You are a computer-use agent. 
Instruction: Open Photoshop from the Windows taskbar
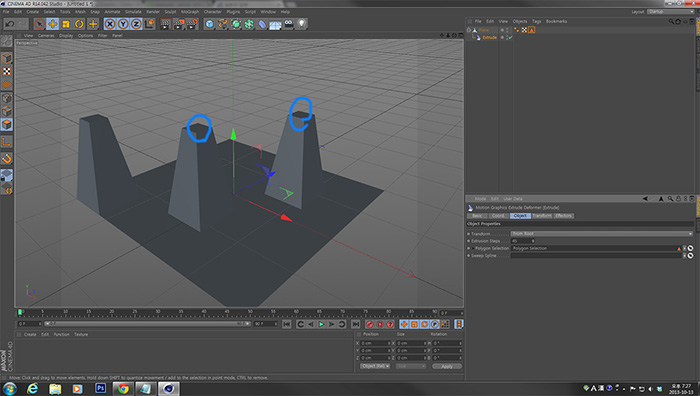pyautogui.click(x=101, y=388)
